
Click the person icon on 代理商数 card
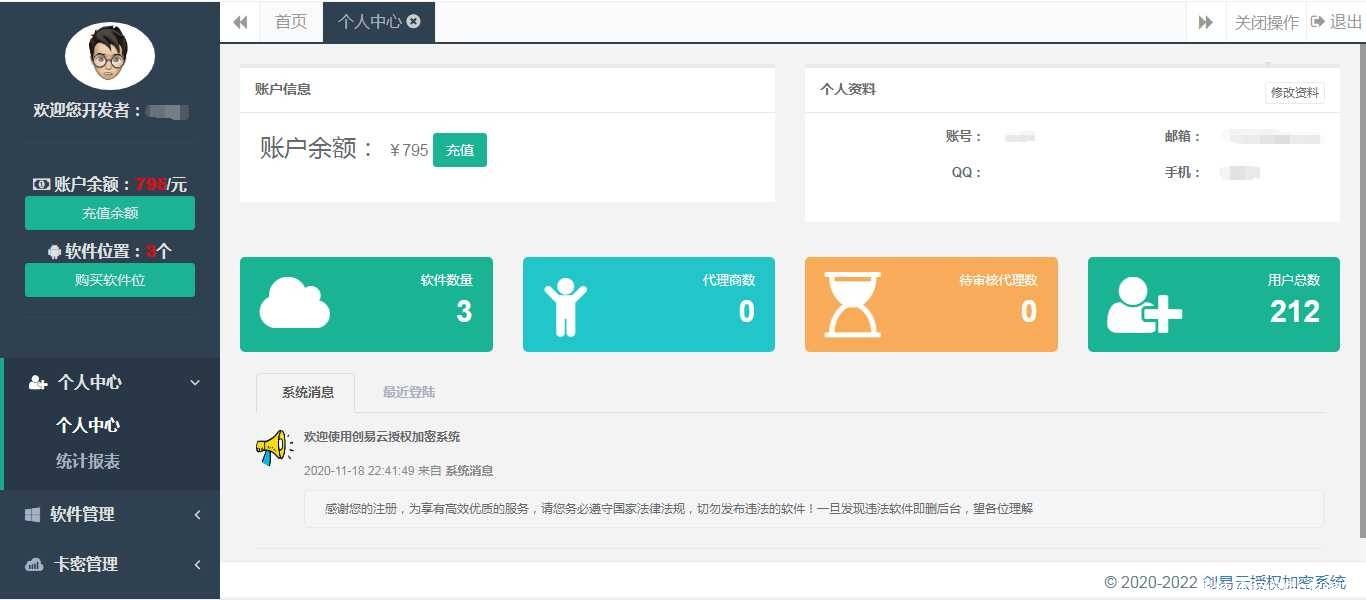(565, 306)
